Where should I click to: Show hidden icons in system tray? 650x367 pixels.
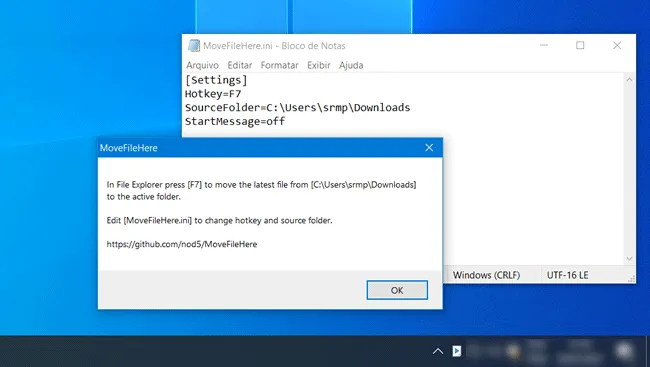pos(438,351)
